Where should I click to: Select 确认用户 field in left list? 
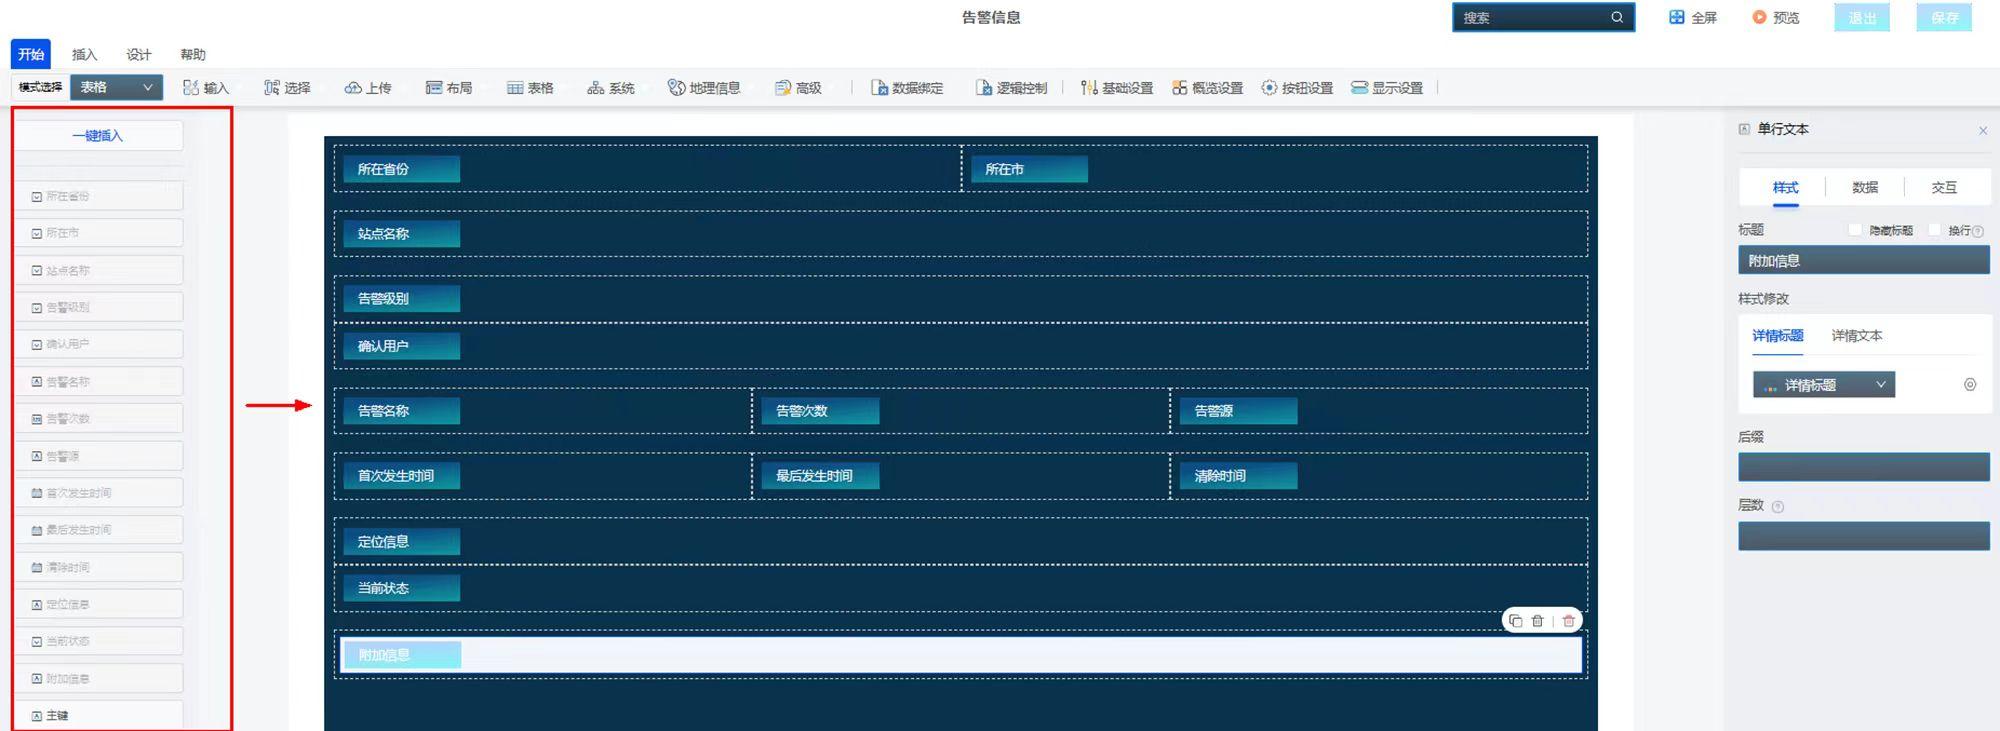(x=98, y=344)
